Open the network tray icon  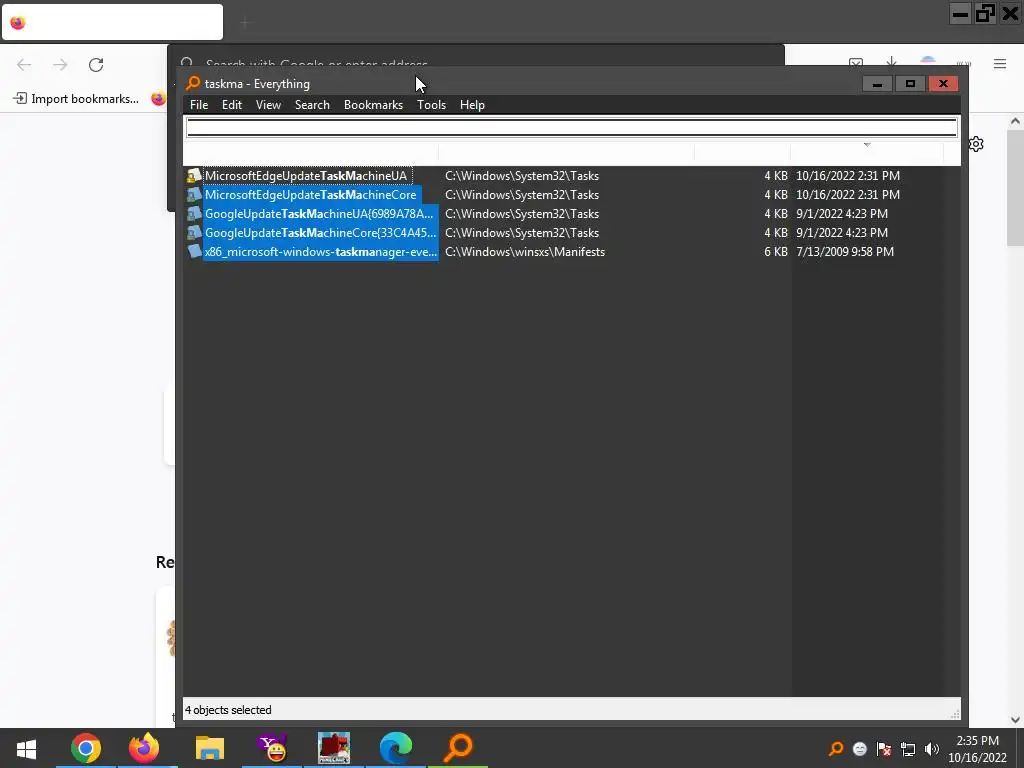click(908, 749)
